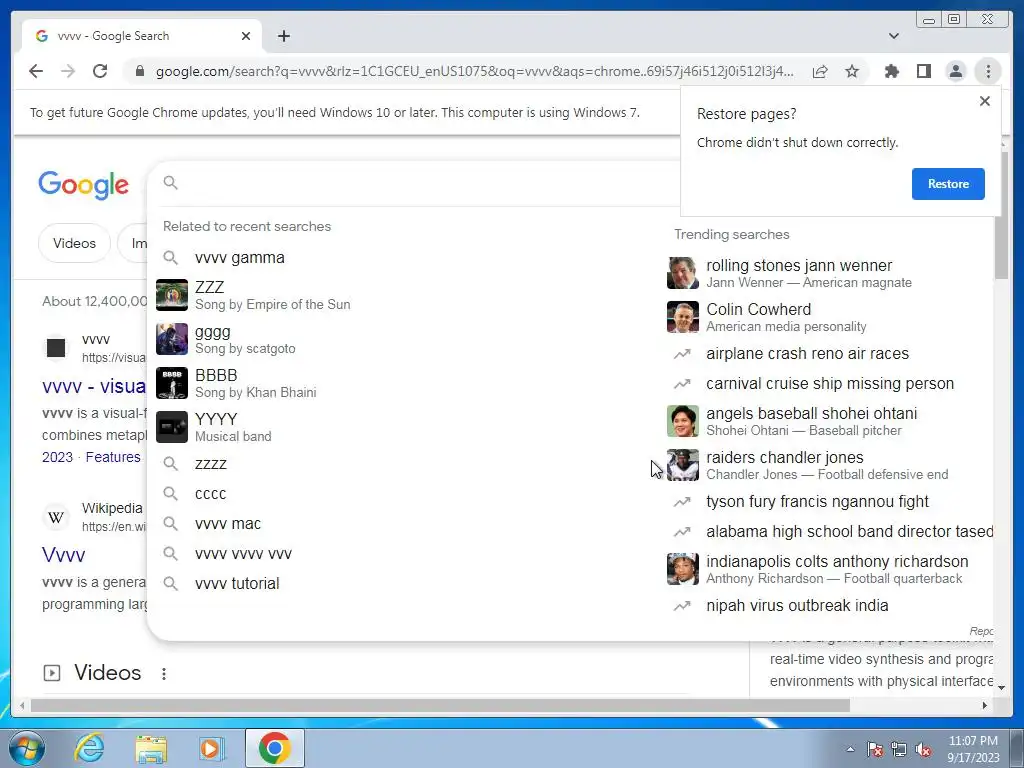Image resolution: width=1024 pixels, height=768 pixels.
Task: Click the muted volume tray icon
Action: pyautogui.click(x=923, y=750)
